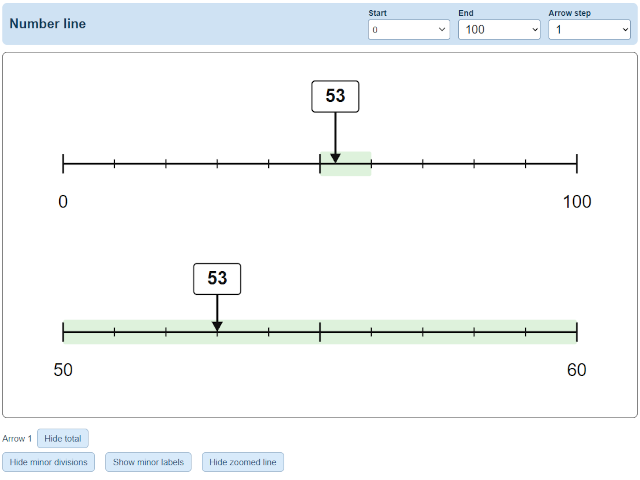Viewport: 640px width, 480px height.
Task: Click the 100 label under the upper line
Action: point(577,202)
